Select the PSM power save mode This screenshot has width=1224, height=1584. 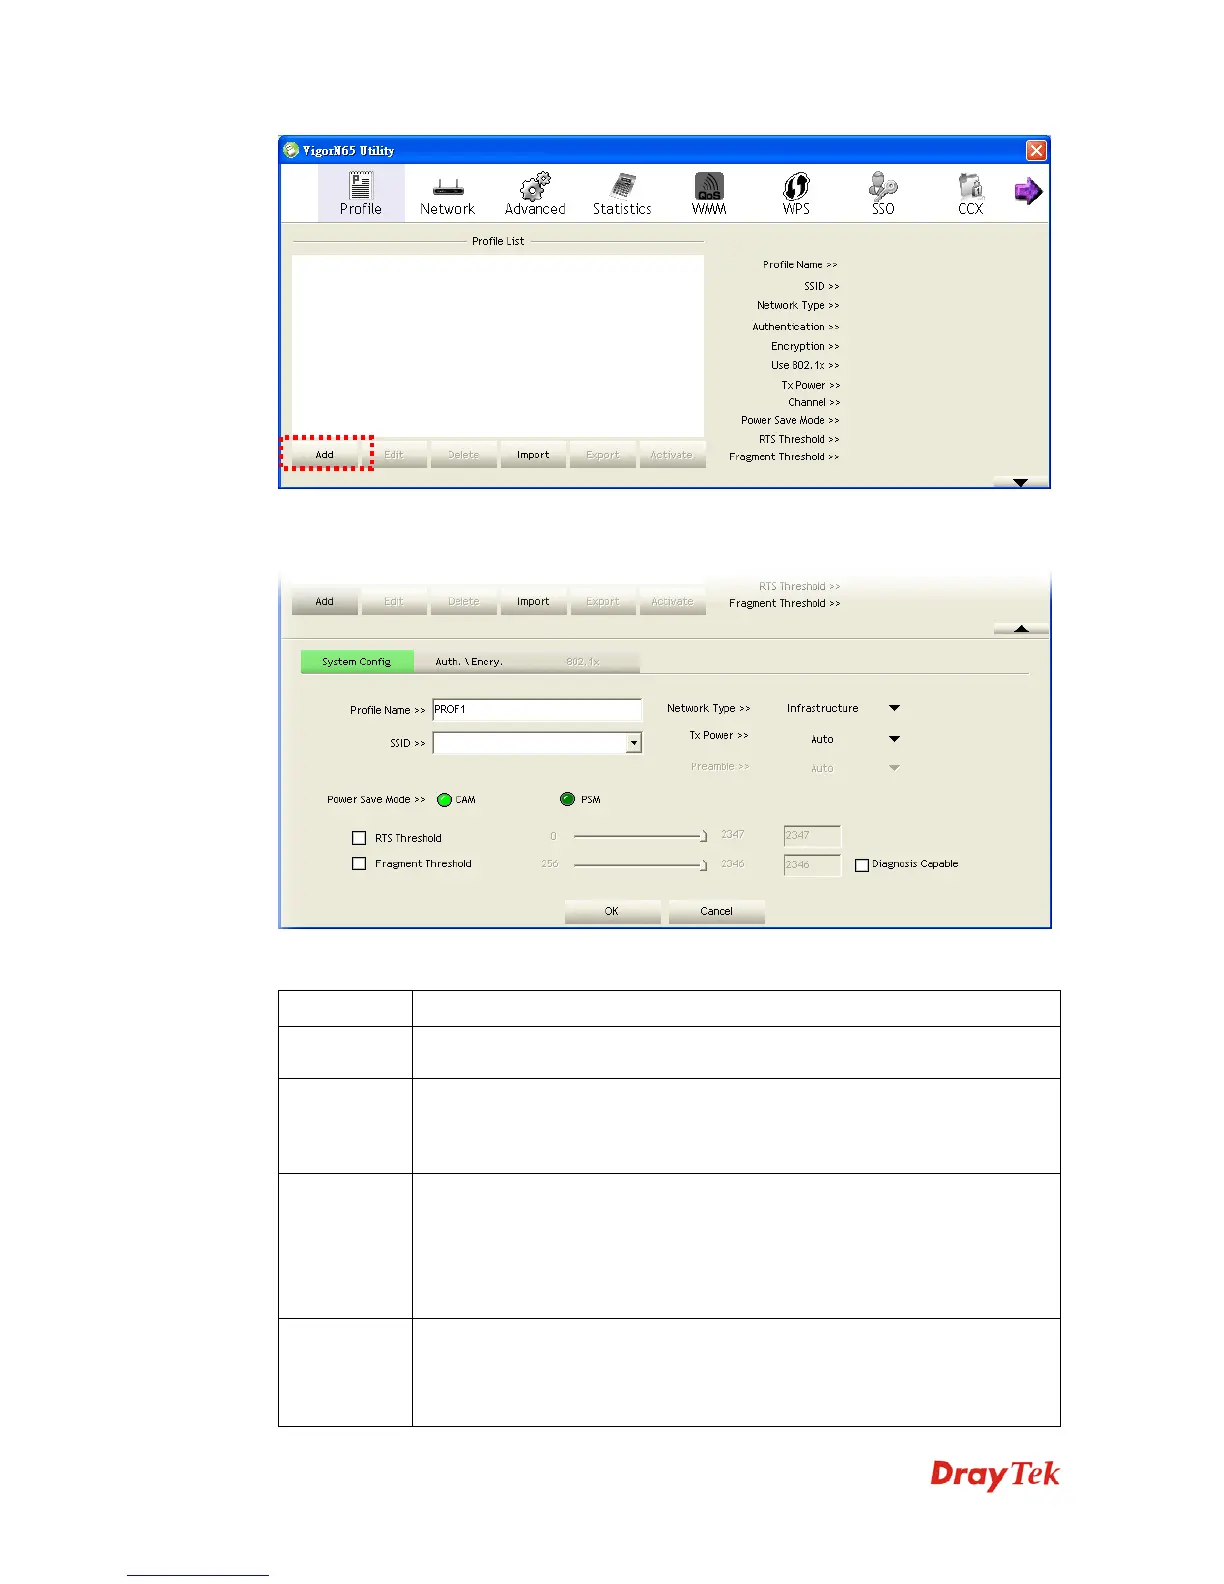[x=567, y=799]
